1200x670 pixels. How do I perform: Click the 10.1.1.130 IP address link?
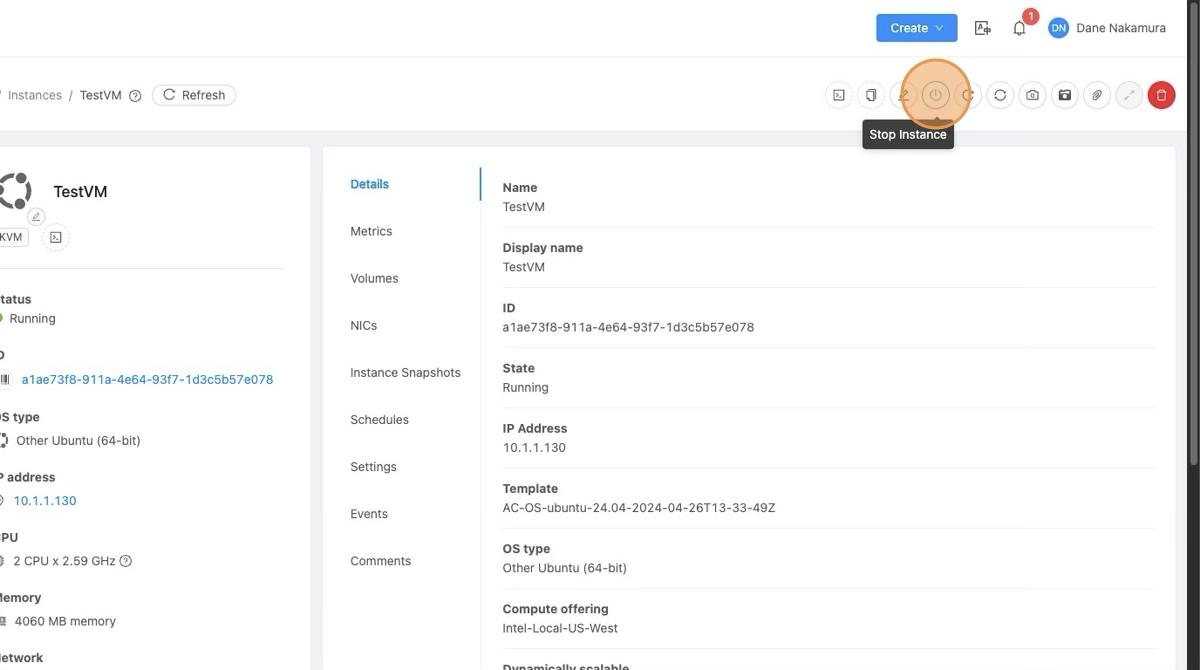45,500
